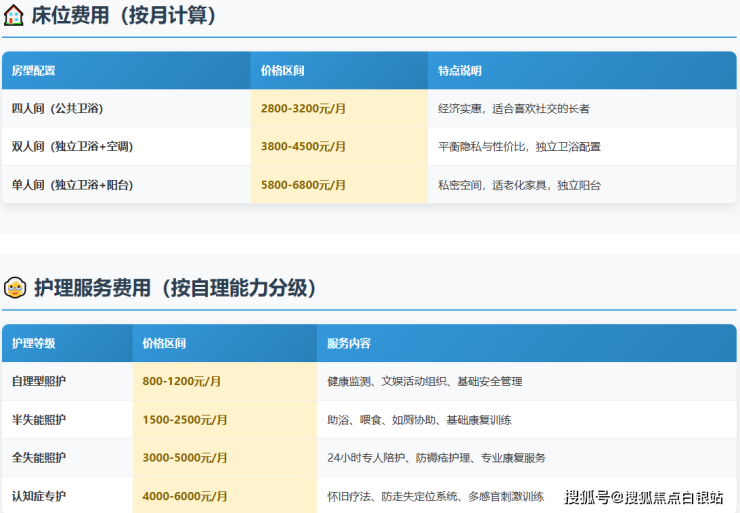The height and width of the screenshot is (513, 740).
Task: Click the 护理服务费用（按自理能力分级）heading
Action: [x=175, y=288]
